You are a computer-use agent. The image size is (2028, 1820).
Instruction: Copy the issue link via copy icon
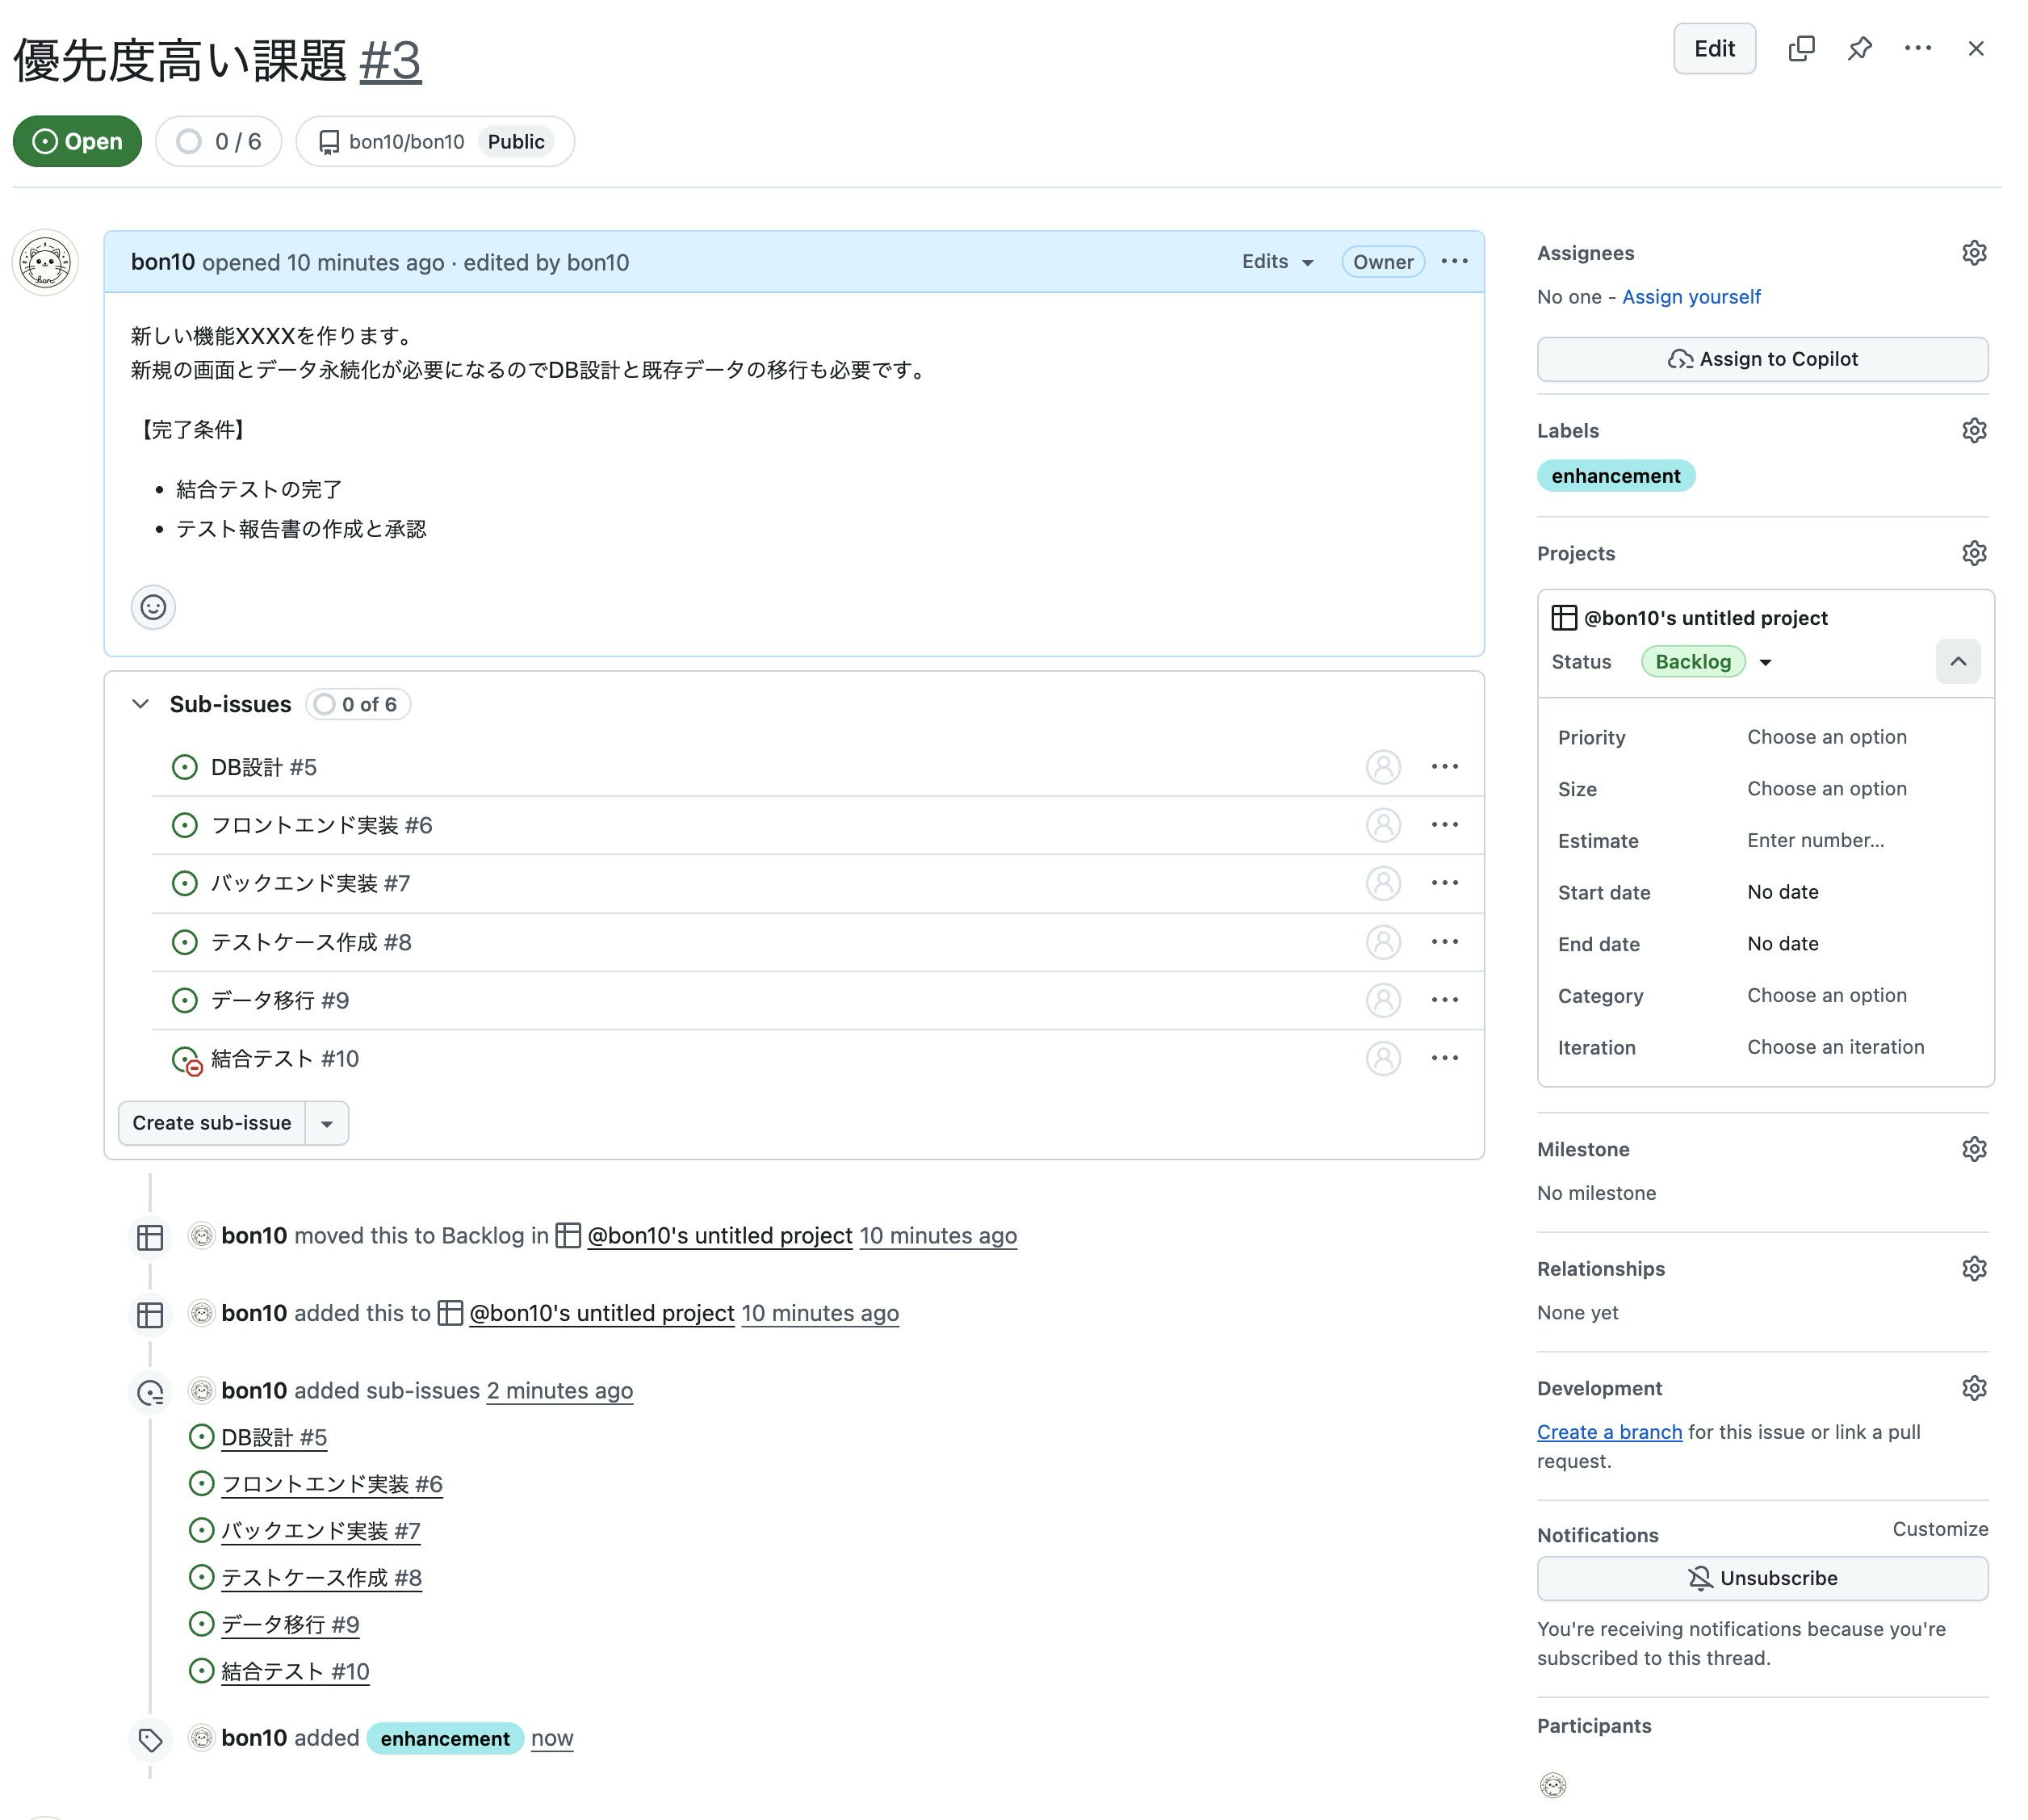[x=1802, y=48]
